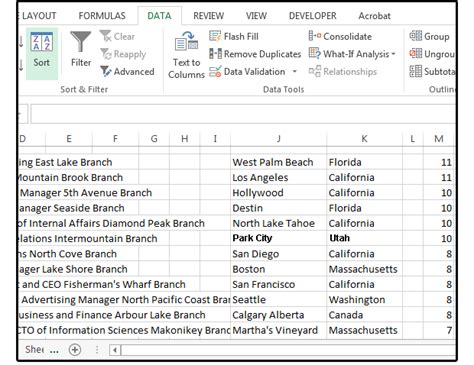This screenshot has height=365, width=474.
Task: Open the Sort dialog icon
Action: pyautogui.click(x=42, y=42)
